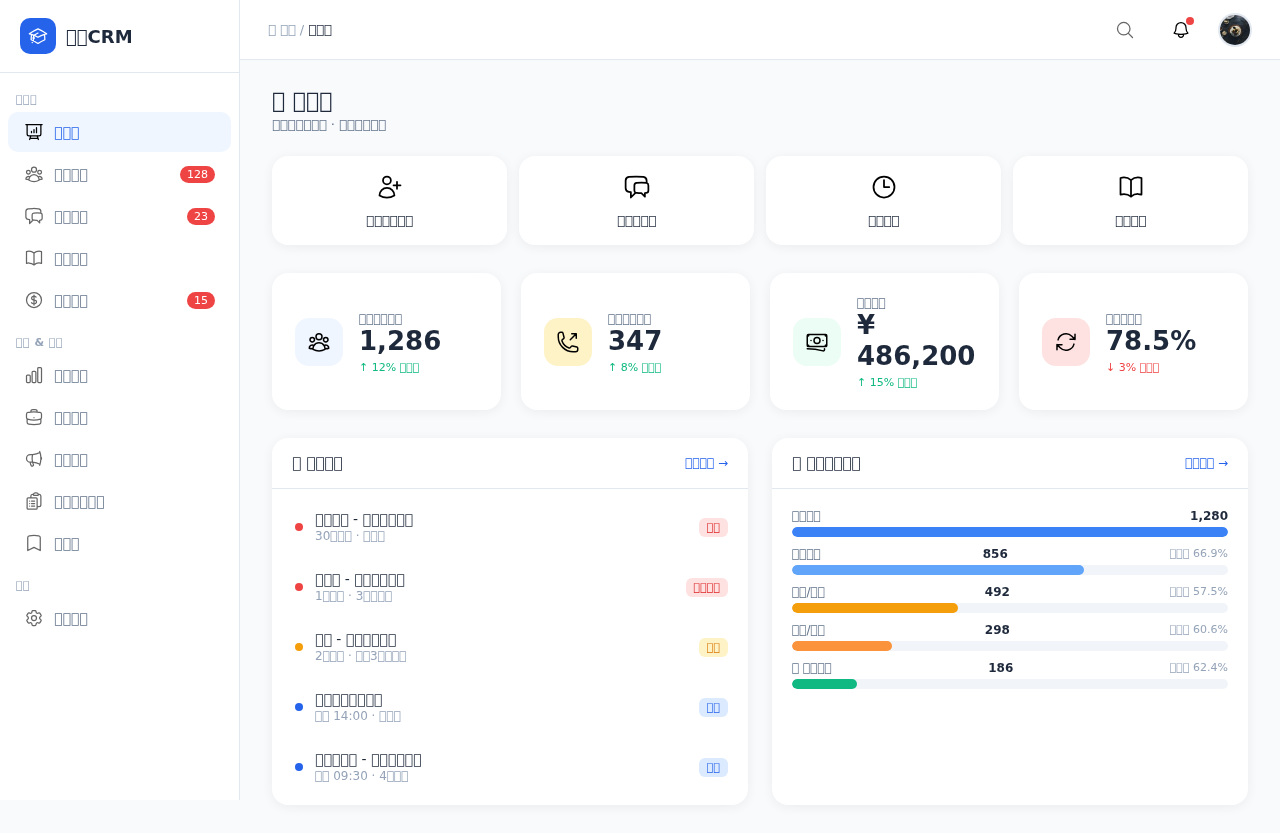
Task: Open the sidebar clipboard icon item
Action: pyautogui.click(x=119, y=501)
